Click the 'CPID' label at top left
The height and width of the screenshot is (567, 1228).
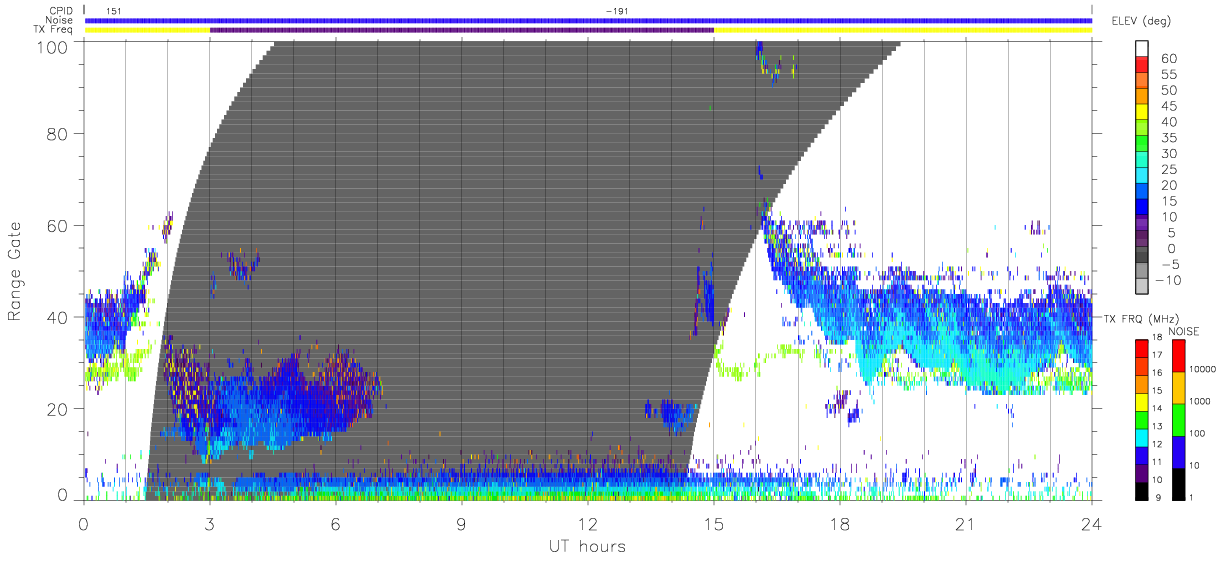click(61, 11)
